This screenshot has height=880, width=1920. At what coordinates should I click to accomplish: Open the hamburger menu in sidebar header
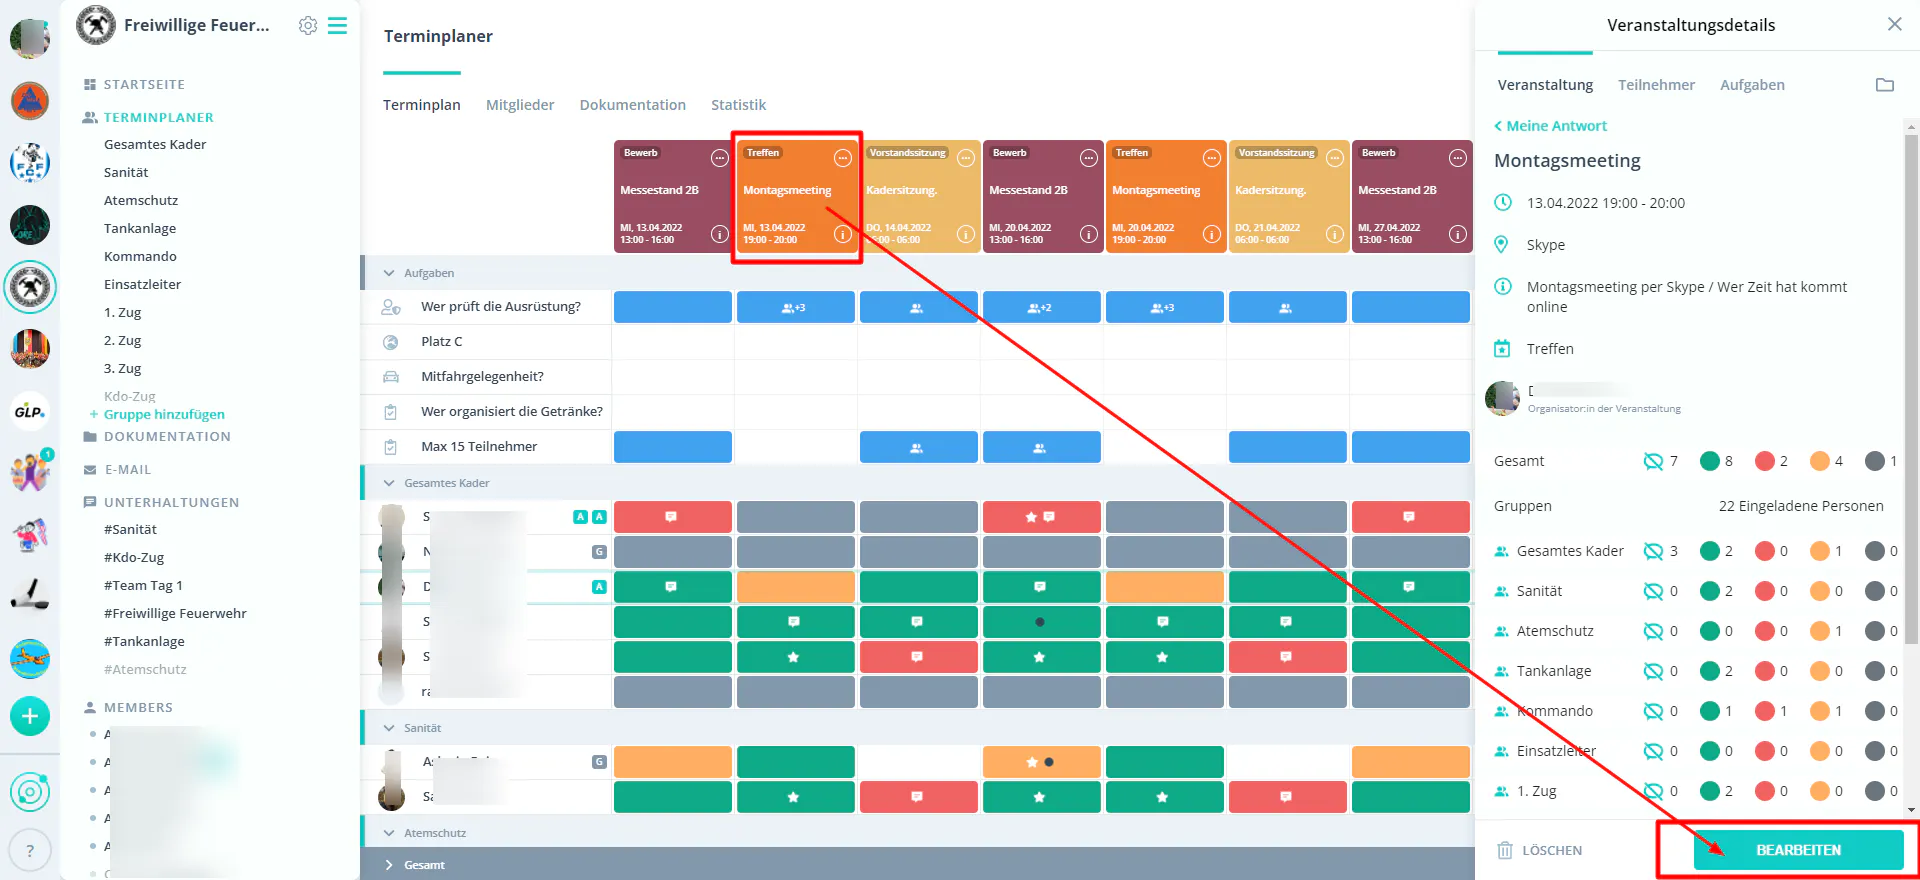tap(338, 25)
